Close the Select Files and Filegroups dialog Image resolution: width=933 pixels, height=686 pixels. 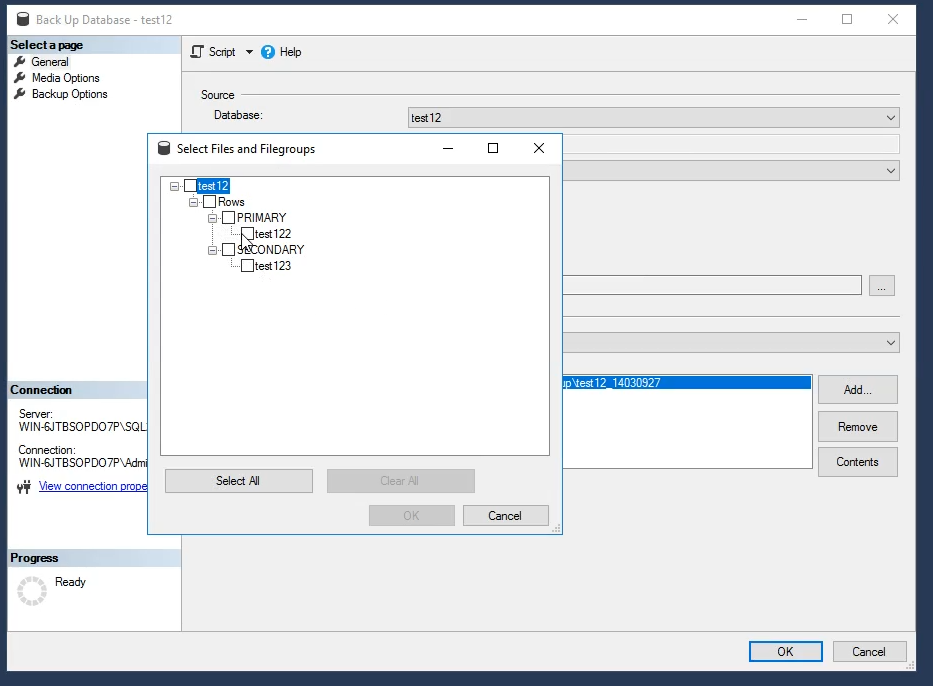click(538, 148)
